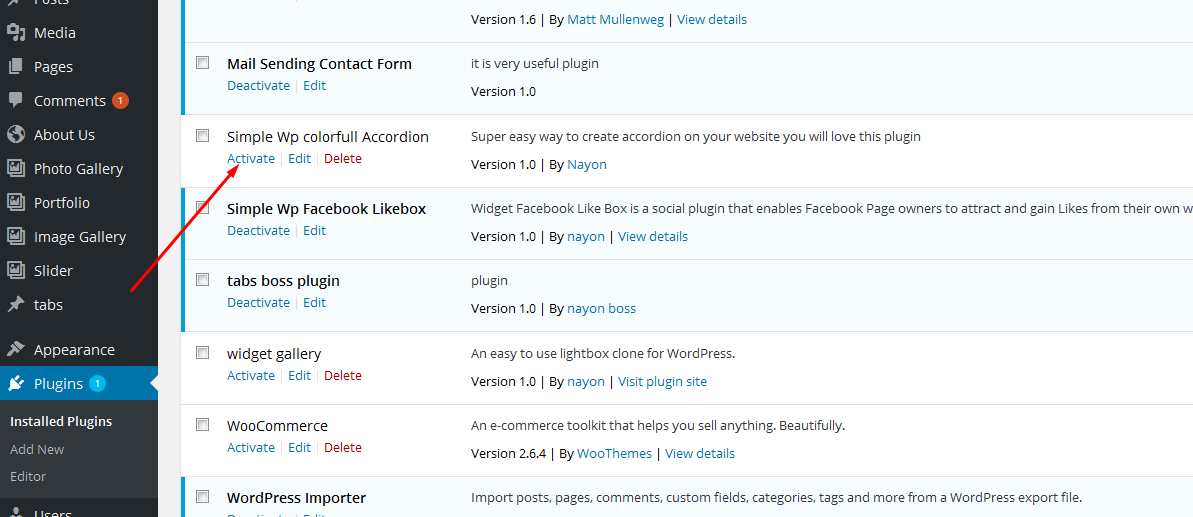View details for WooCommerce
This screenshot has height=517, width=1193.
[700, 453]
